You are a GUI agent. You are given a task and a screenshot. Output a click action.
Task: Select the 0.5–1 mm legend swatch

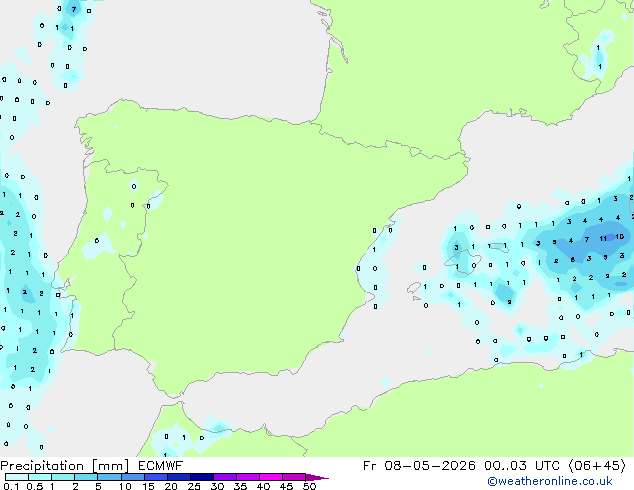pos(40,477)
